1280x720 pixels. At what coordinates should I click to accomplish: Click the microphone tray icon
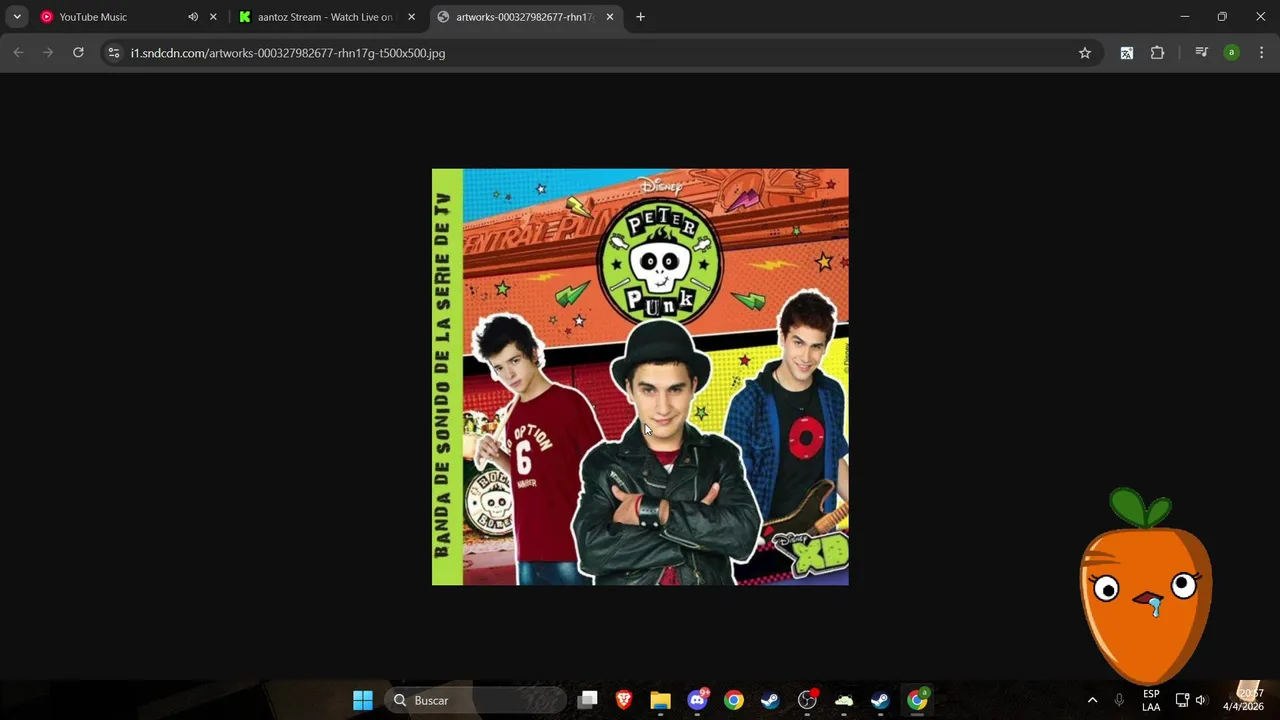click(x=1119, y=700)
